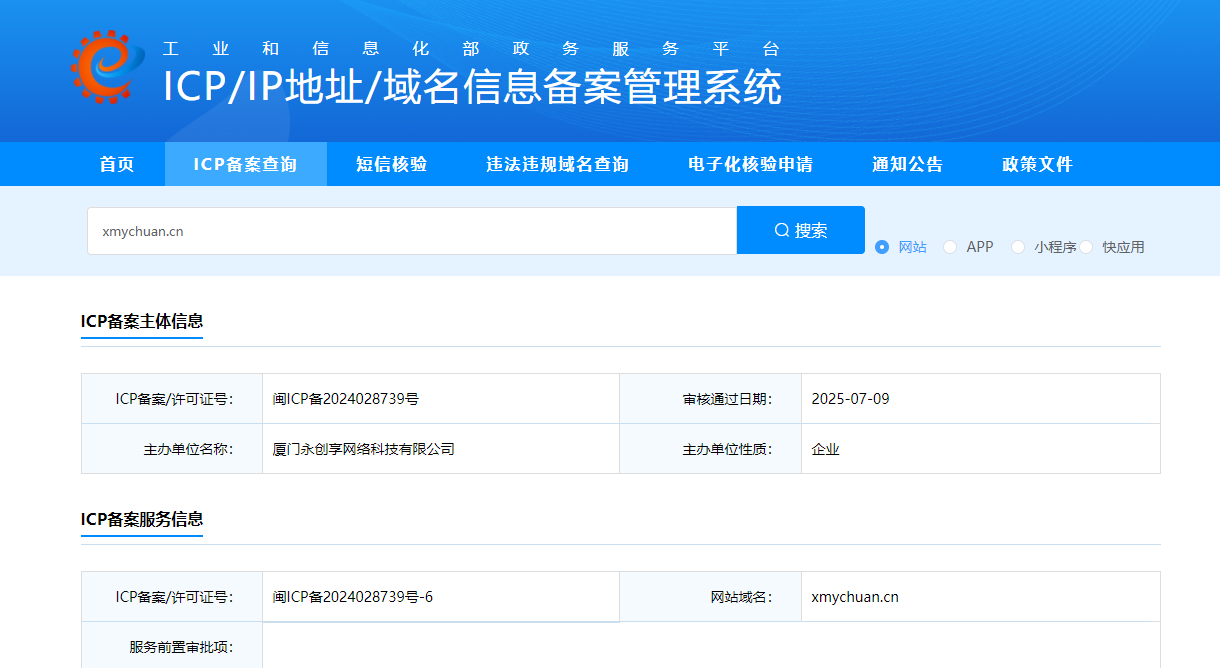Viewport: 1220px width, 668px height.
Task: Choose the 小程序 radio option
Action: tap(1018, 247)
